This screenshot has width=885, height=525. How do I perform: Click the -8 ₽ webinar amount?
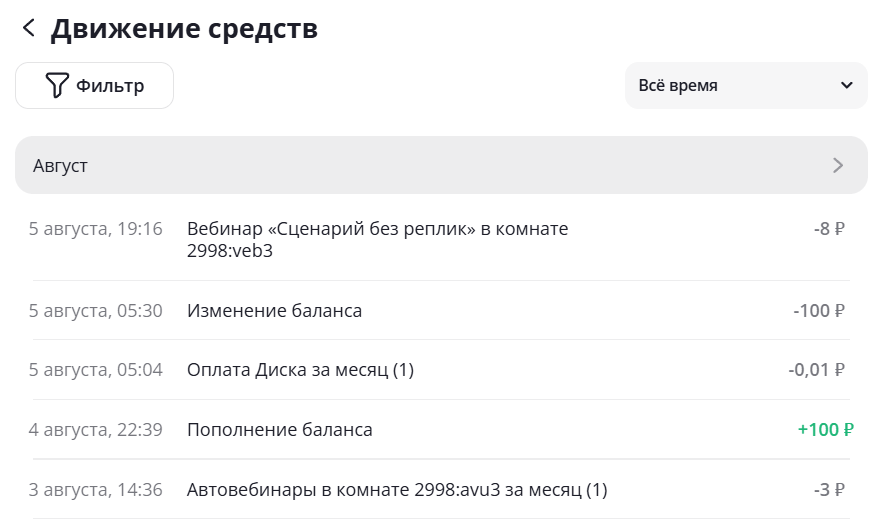click(x=829, y=229)
